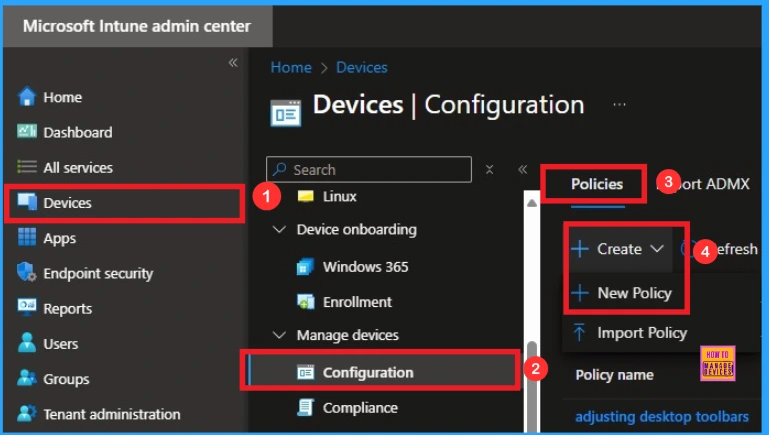The width and height of the screenshot is (769, 435).
Task: Click the Users person icon
Action: click(x=26, y=343)
